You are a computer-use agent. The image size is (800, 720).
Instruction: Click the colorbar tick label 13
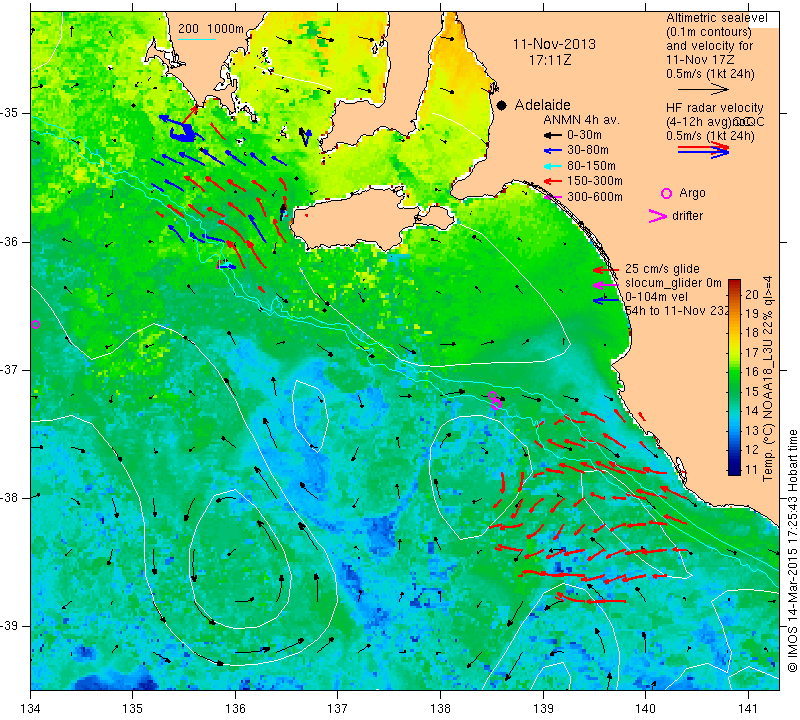(x=752, y=430)
